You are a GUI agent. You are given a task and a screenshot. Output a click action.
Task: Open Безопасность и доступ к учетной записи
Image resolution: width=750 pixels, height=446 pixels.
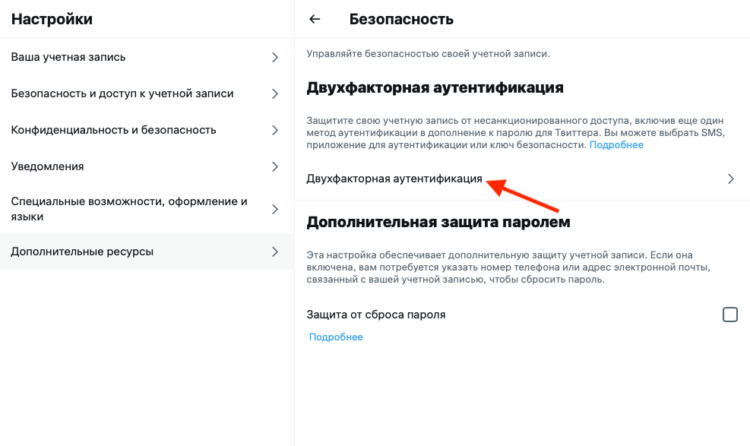[122, 93]
